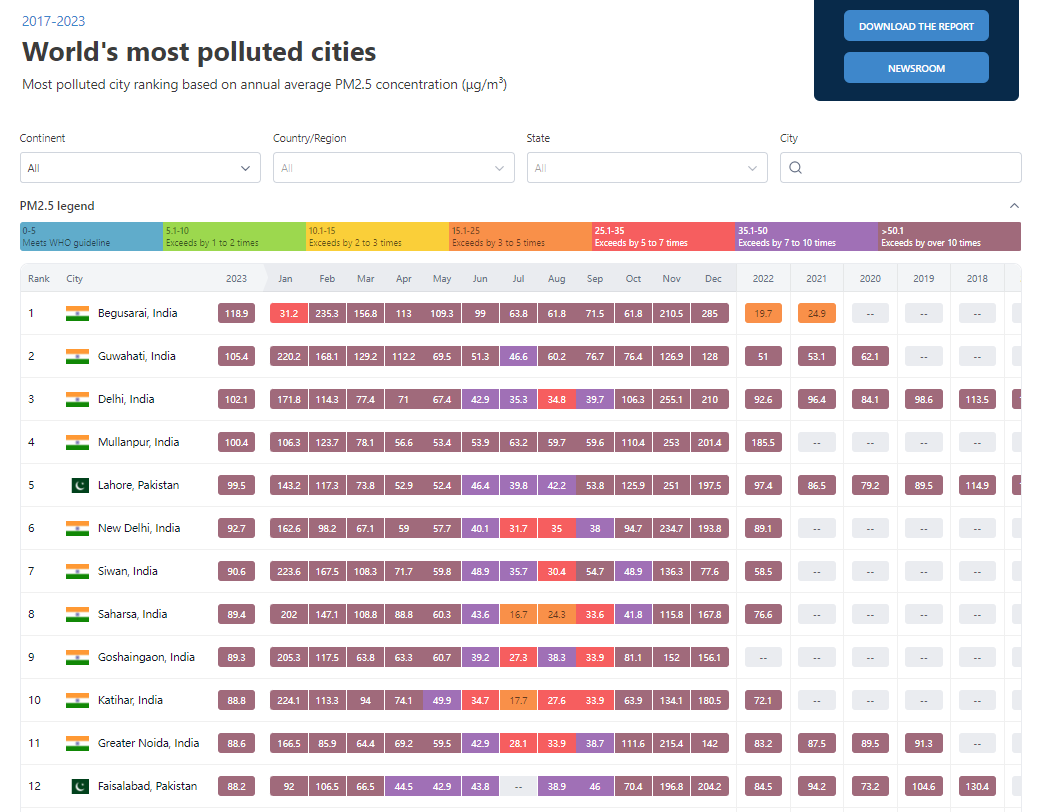Screen dimensions: 1038x812
Task: Click the 2018 column header
Action: click(977, 279)
